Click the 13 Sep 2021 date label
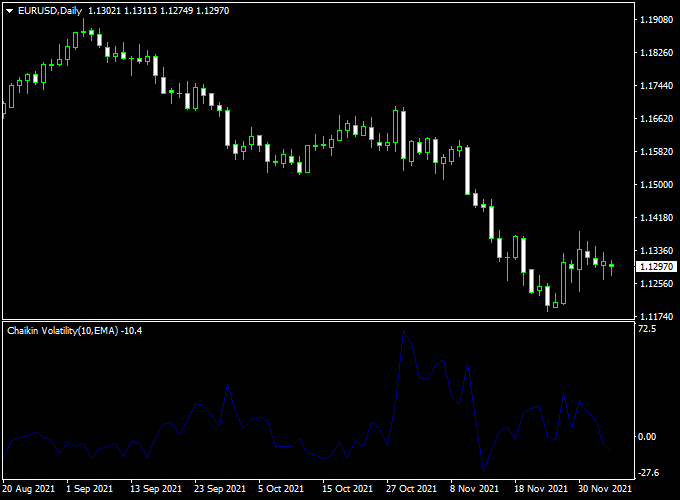 coord(156,489)
